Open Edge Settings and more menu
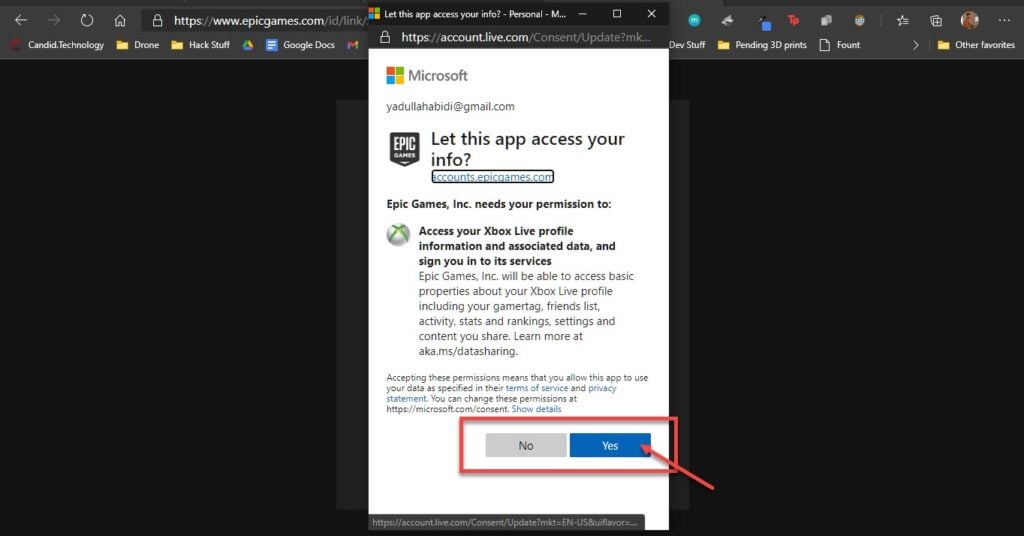This screenshot has width=1024, height=536. (1004, 20)
